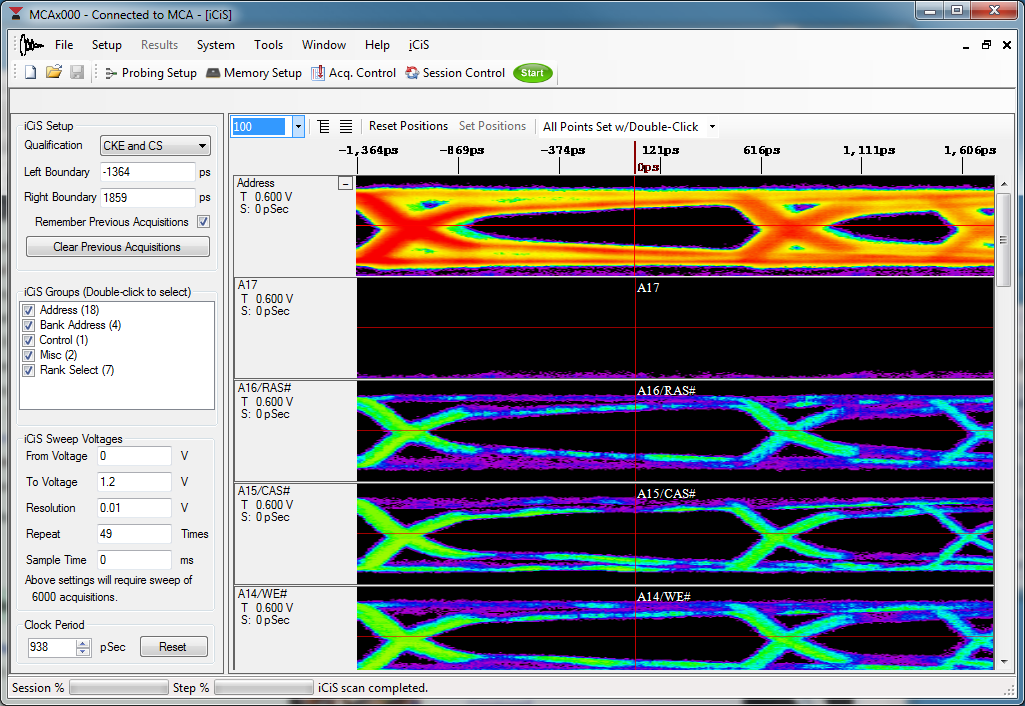Click the Open folder icon
The image size is (1025, 706).
pyautogui.click(x=54, y=73)
